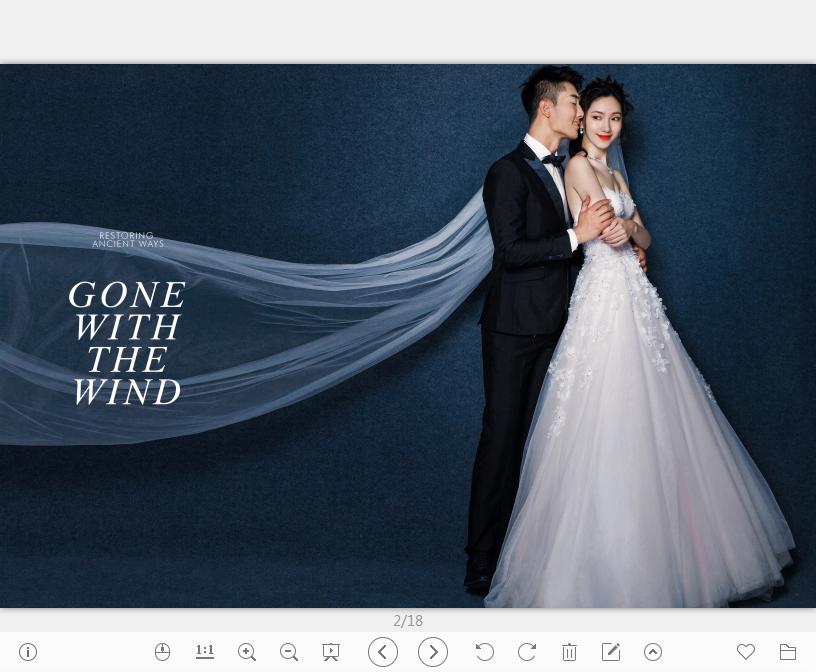816x672 pixels.
Task: Expand more options with the up-chevron circle
Action: [x=653, y=652]
